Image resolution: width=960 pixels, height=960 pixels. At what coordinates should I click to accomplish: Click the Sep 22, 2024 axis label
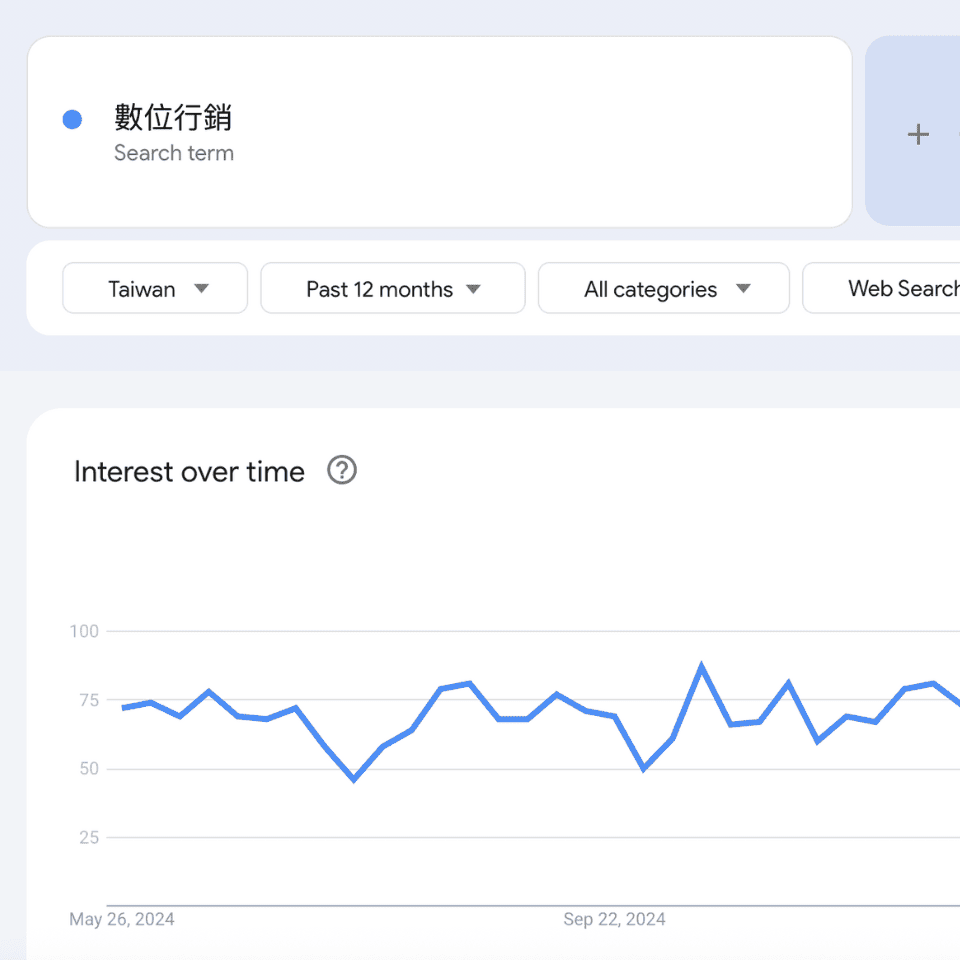coord(614,919)
